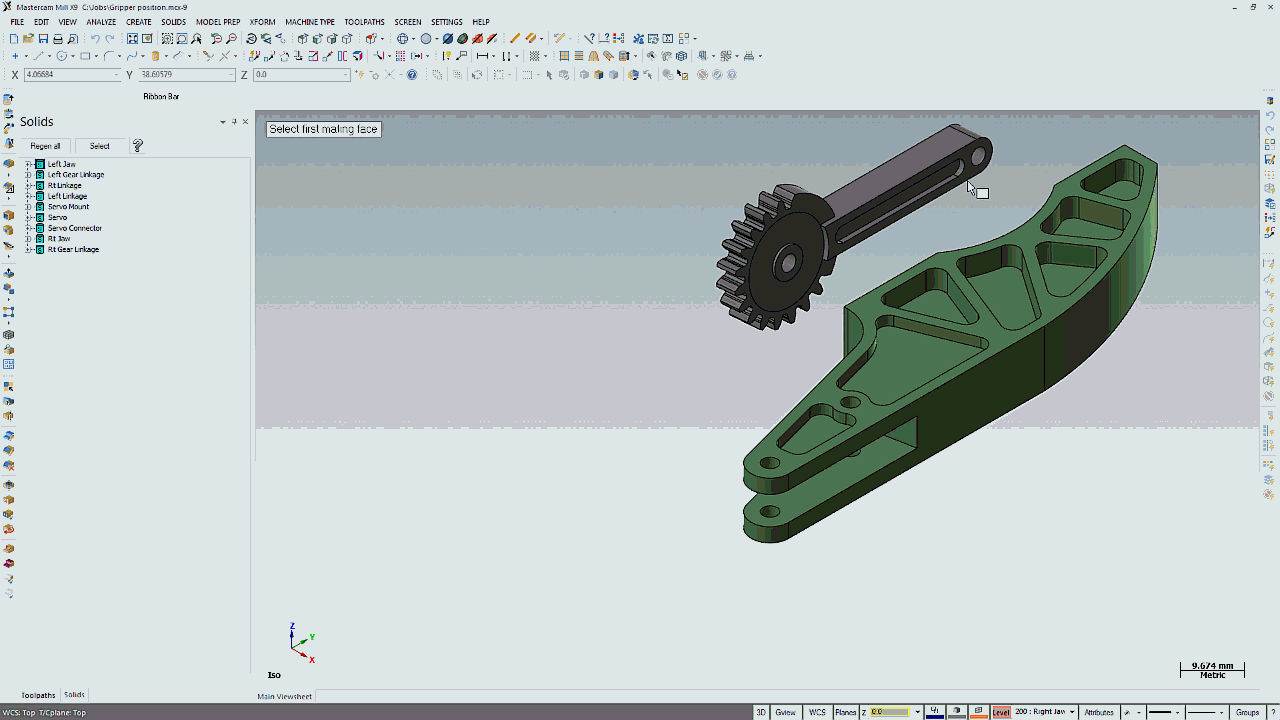The height and width of the screenshot is (720, 1280).
Task: Toggle the Left Jaw solid checkbox
Action: point(40,164)
